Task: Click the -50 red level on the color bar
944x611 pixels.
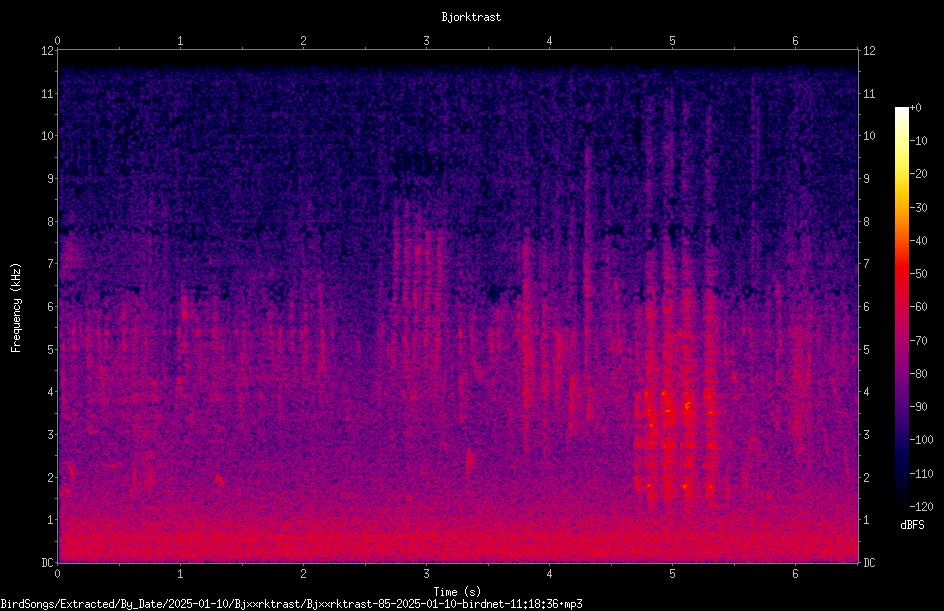Action: (901, 274)
